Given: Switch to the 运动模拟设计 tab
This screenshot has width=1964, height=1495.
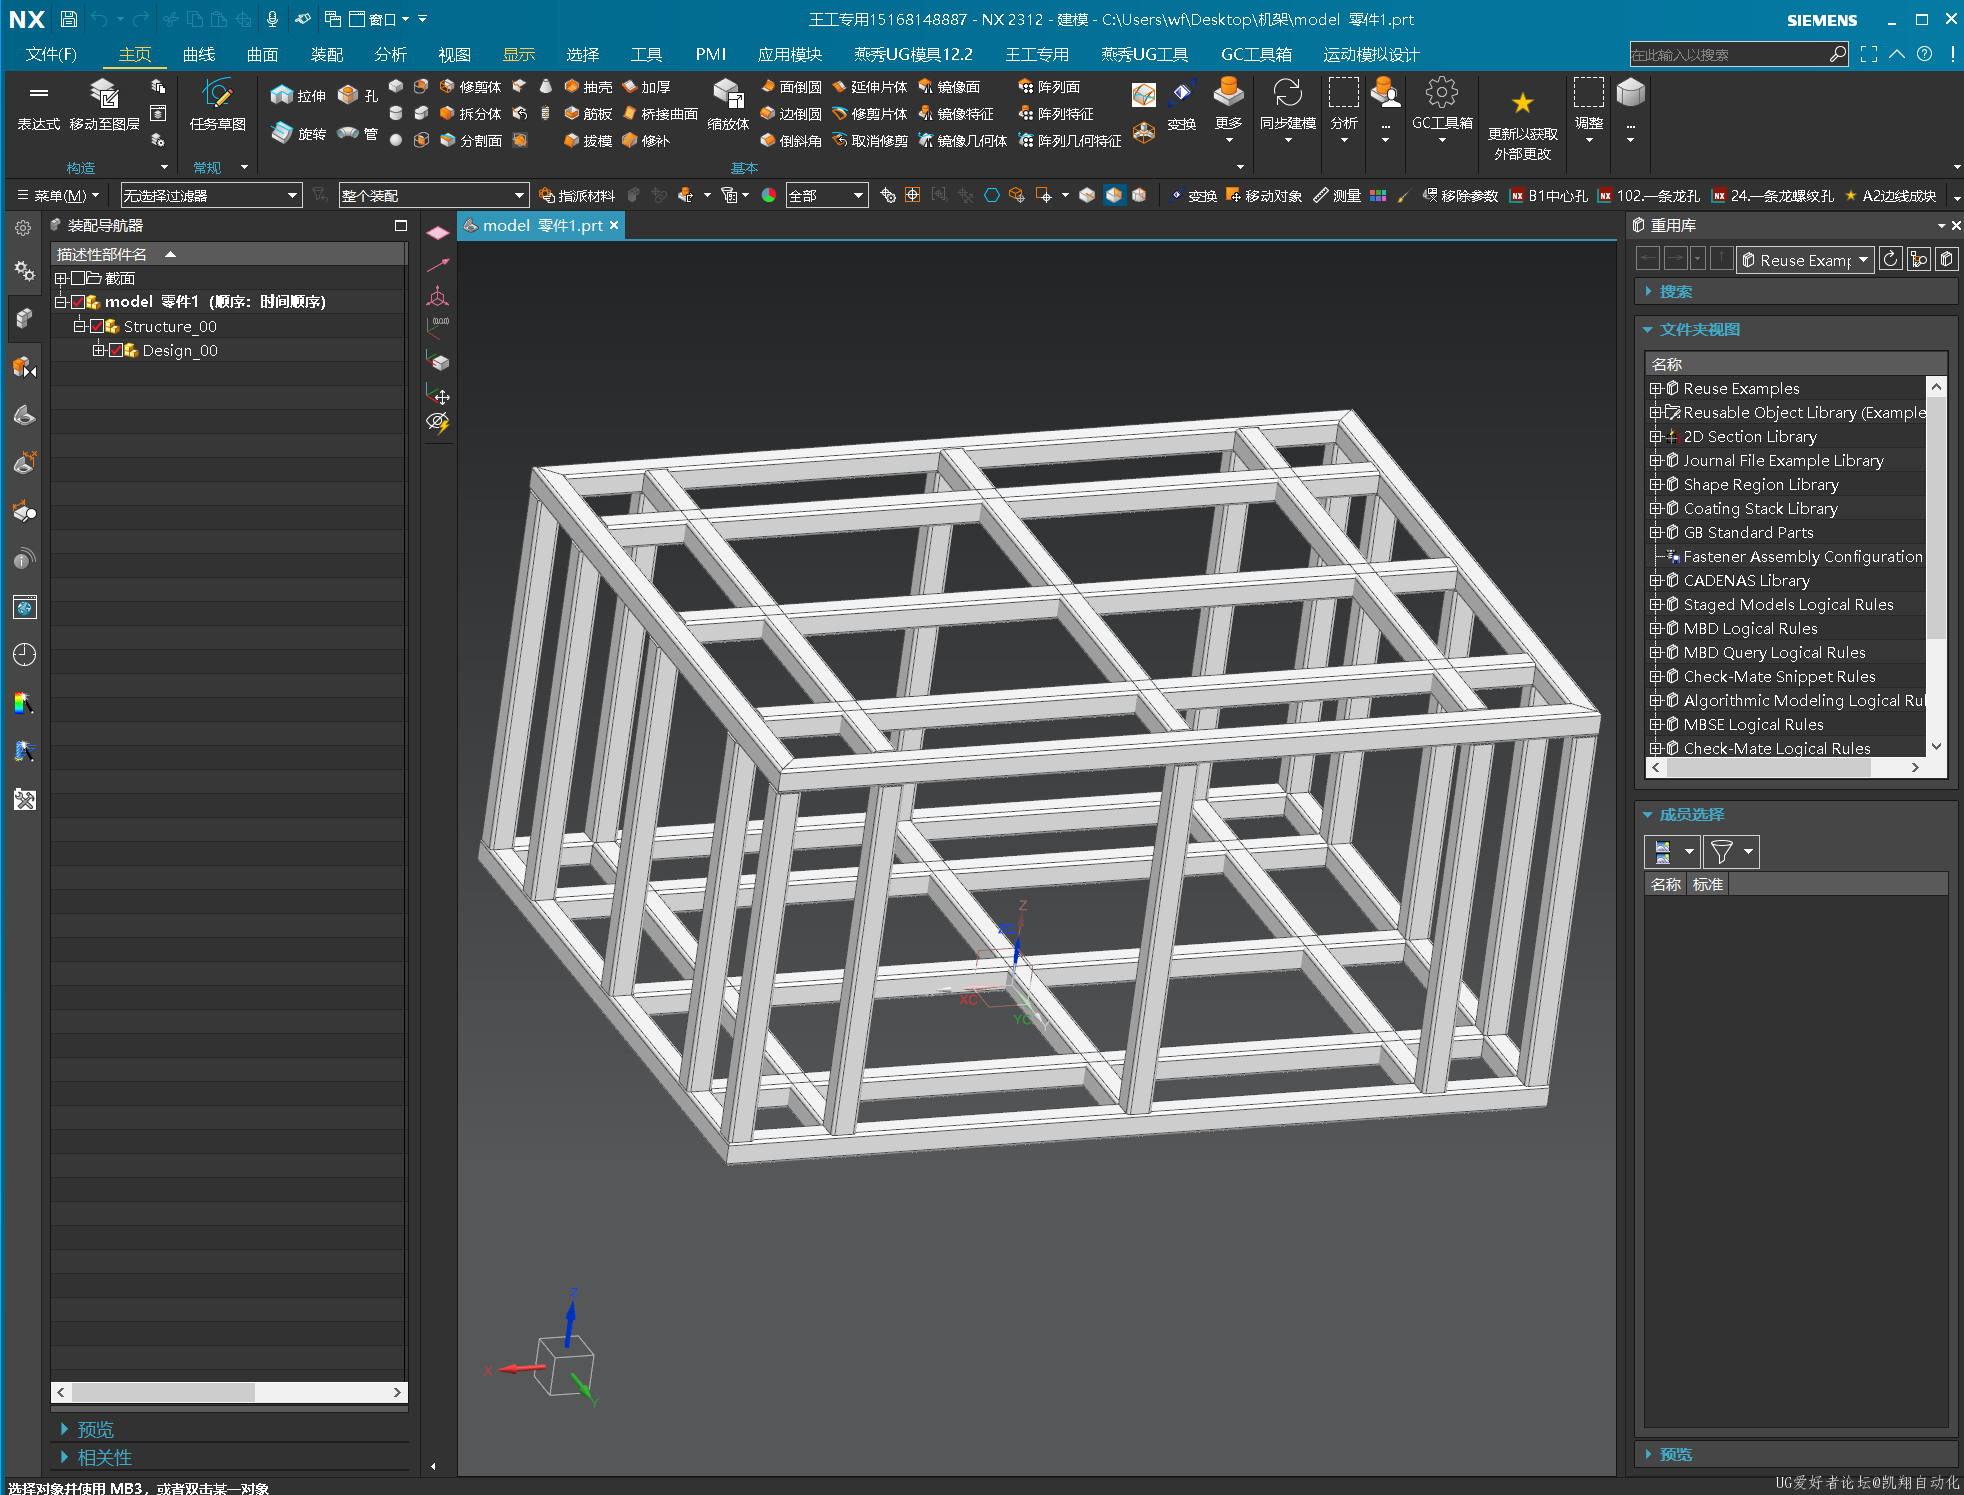Looking at the screenshot, I should pyautogui.click(x=1371, y=54).
